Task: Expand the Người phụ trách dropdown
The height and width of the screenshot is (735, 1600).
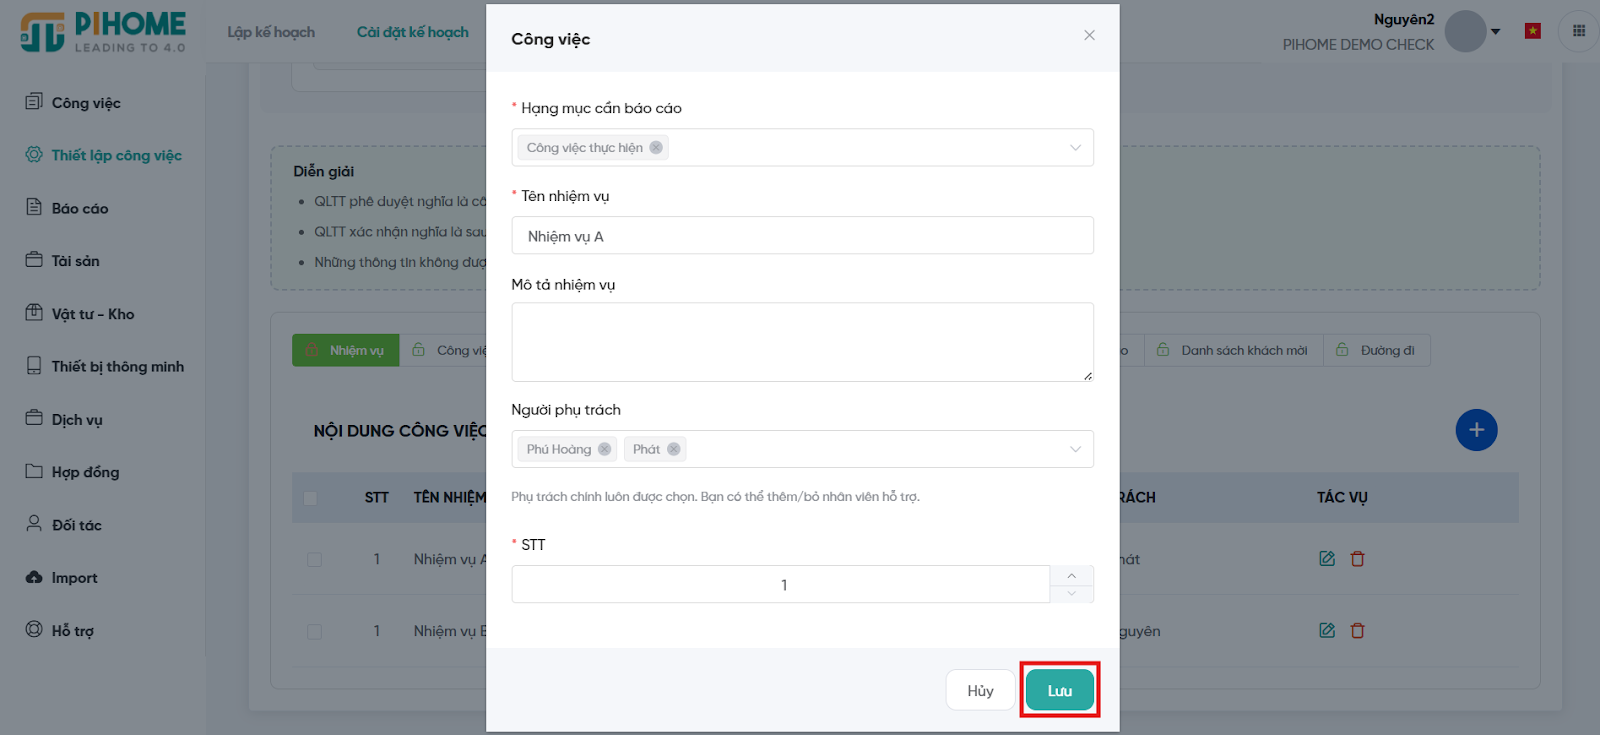Action: (x=1075, y=449)
